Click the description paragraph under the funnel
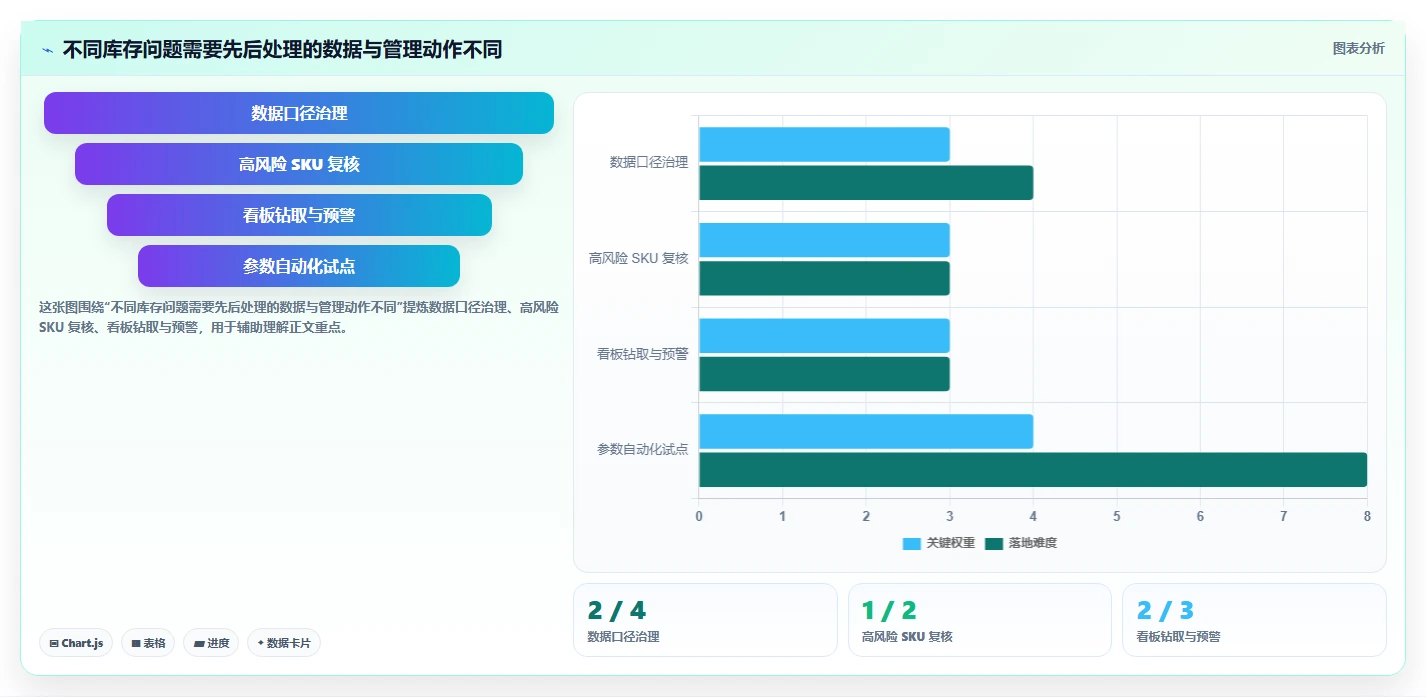Viewport: 1426px width, 697px height. point(298,317)
